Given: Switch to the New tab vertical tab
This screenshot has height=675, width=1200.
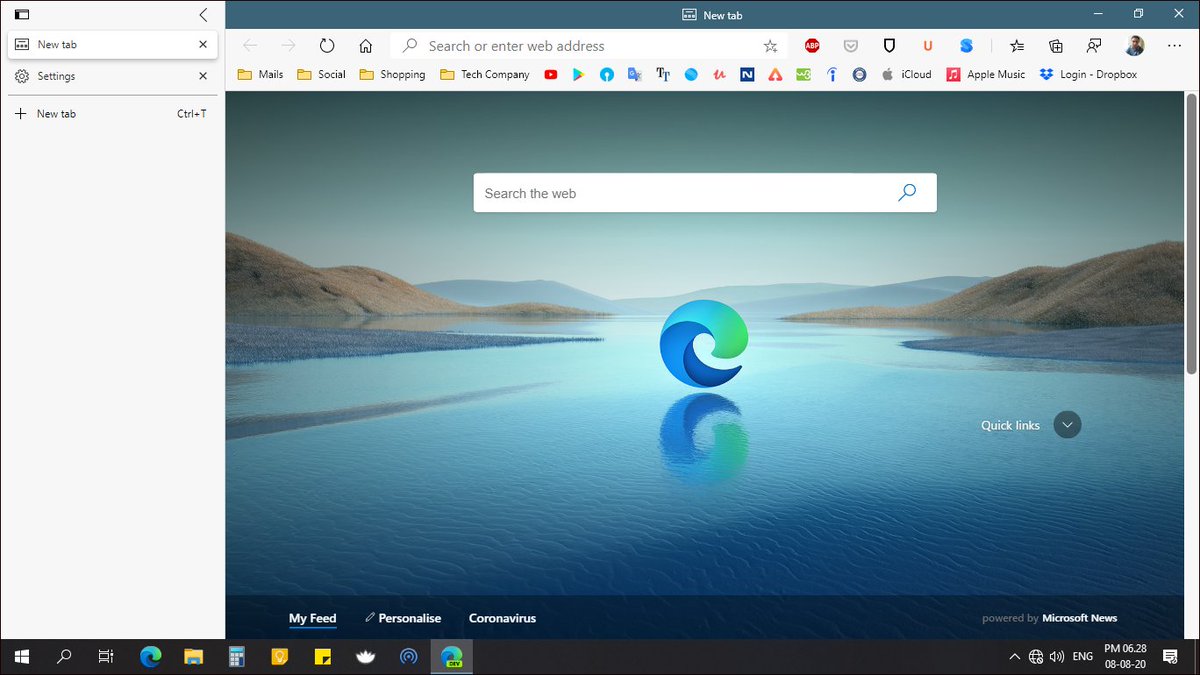Looking at the screenshot, I should point(113,44).
